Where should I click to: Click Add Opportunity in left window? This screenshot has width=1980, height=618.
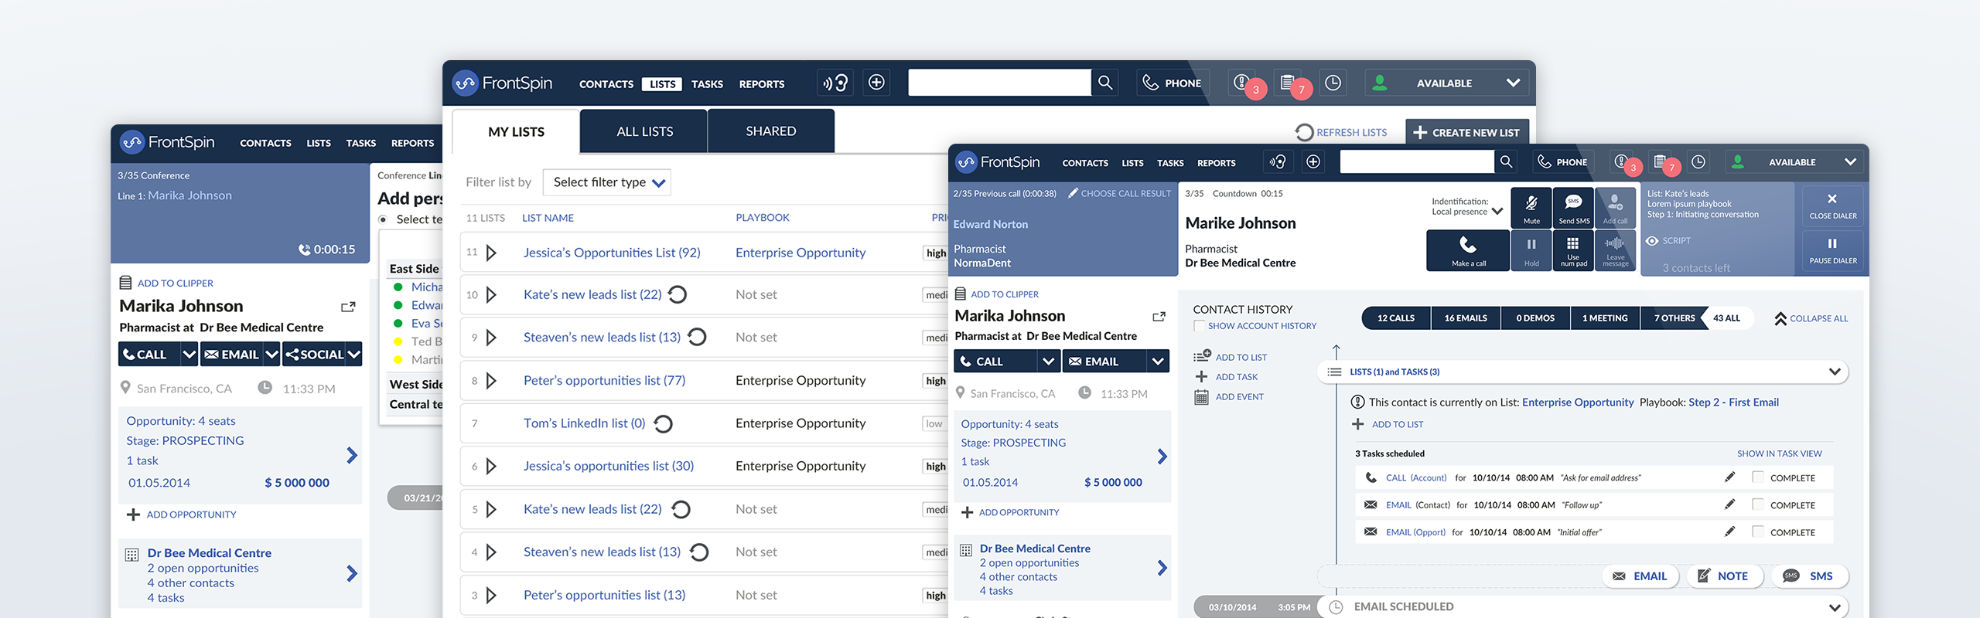182,515
